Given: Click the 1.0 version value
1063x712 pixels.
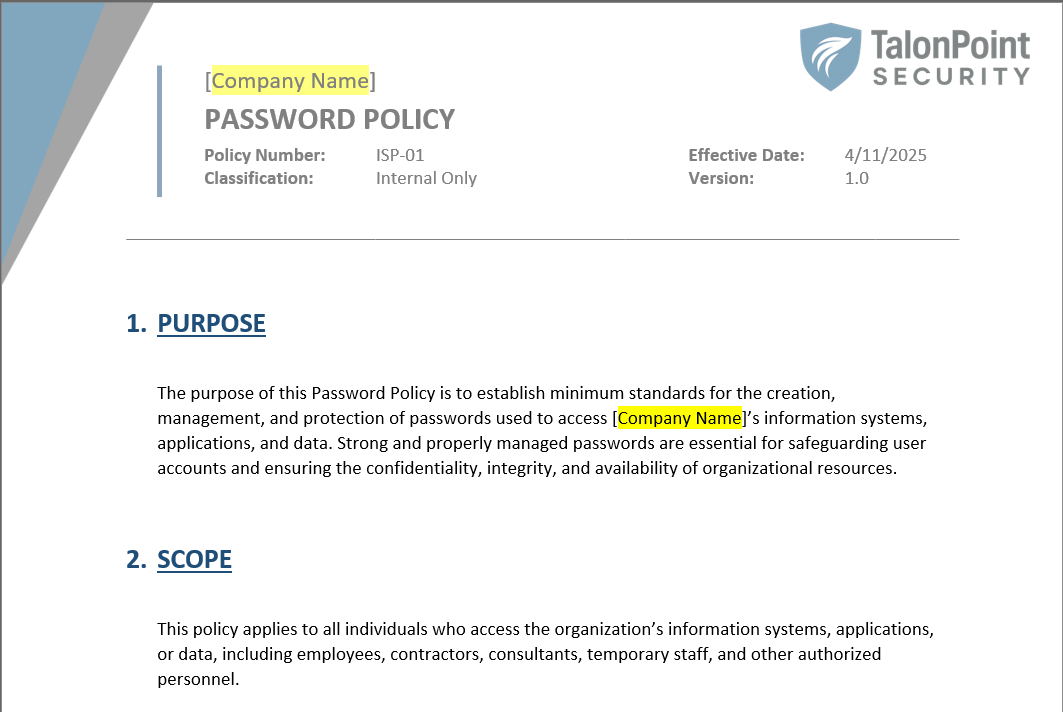Looking at the screenshot, I should (x=856, y=178).
